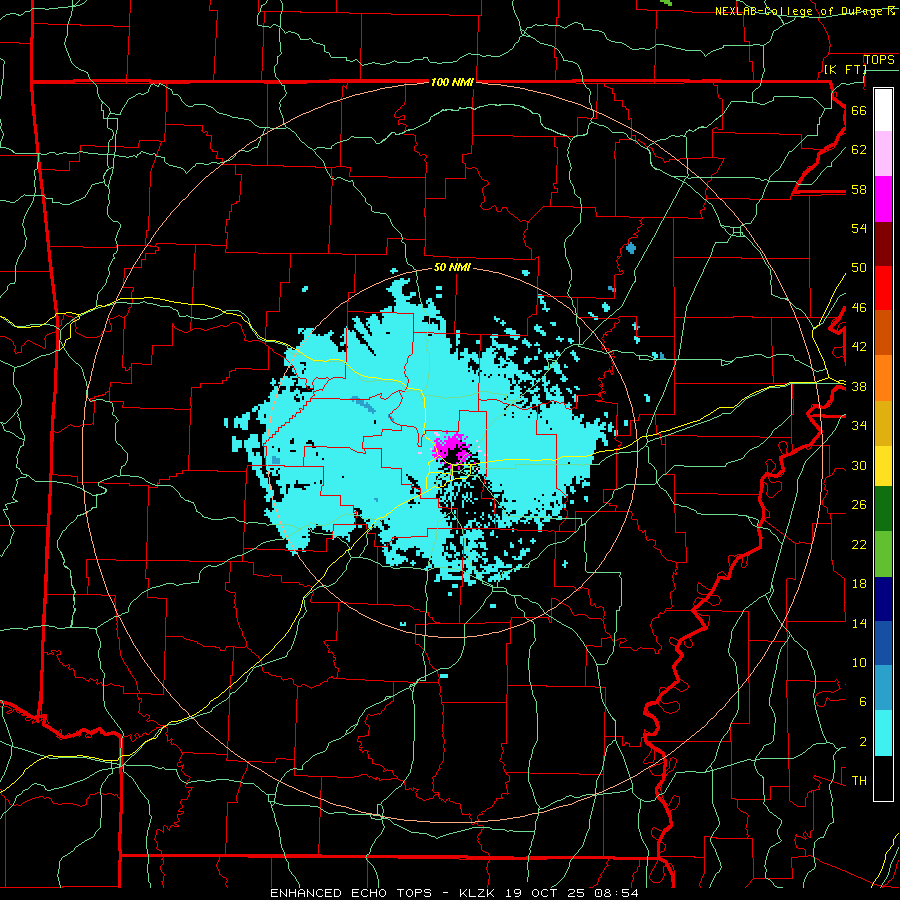The height and width of the screenshot is (900, 900).
Task: Click the legend value "34"
Action: 859,425
